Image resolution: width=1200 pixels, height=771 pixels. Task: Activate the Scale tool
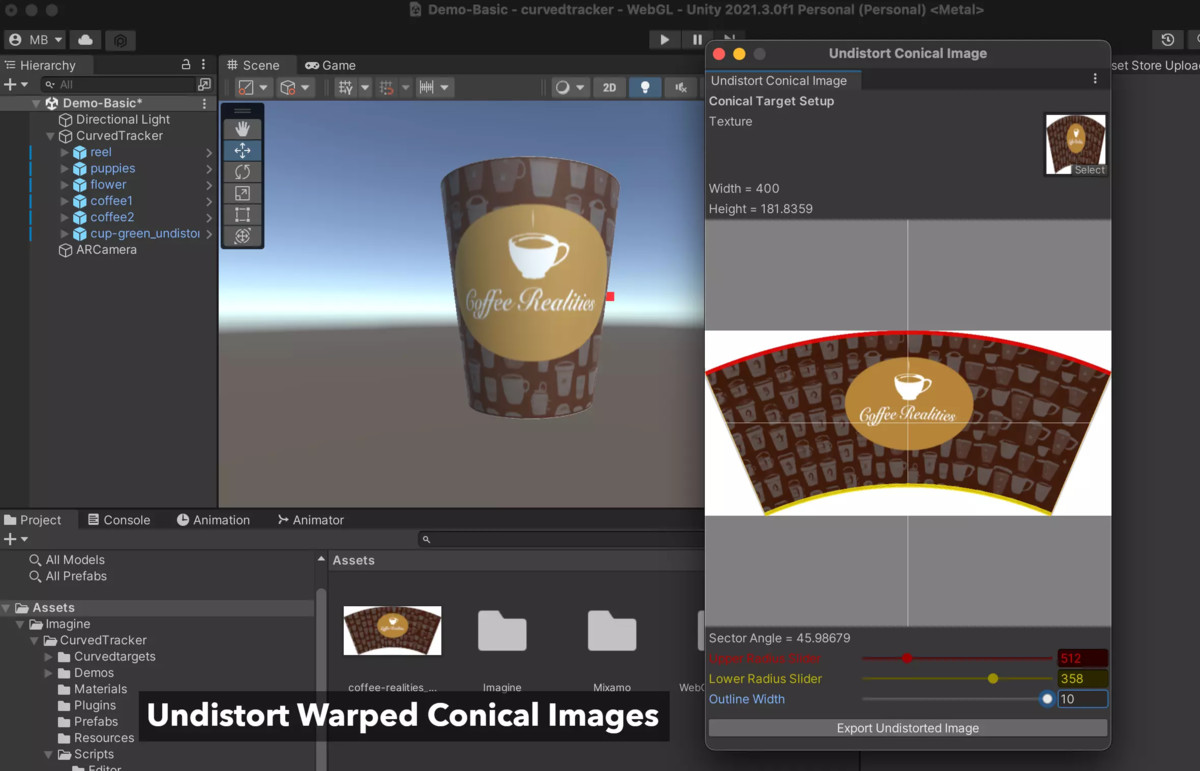coord(242,193)
